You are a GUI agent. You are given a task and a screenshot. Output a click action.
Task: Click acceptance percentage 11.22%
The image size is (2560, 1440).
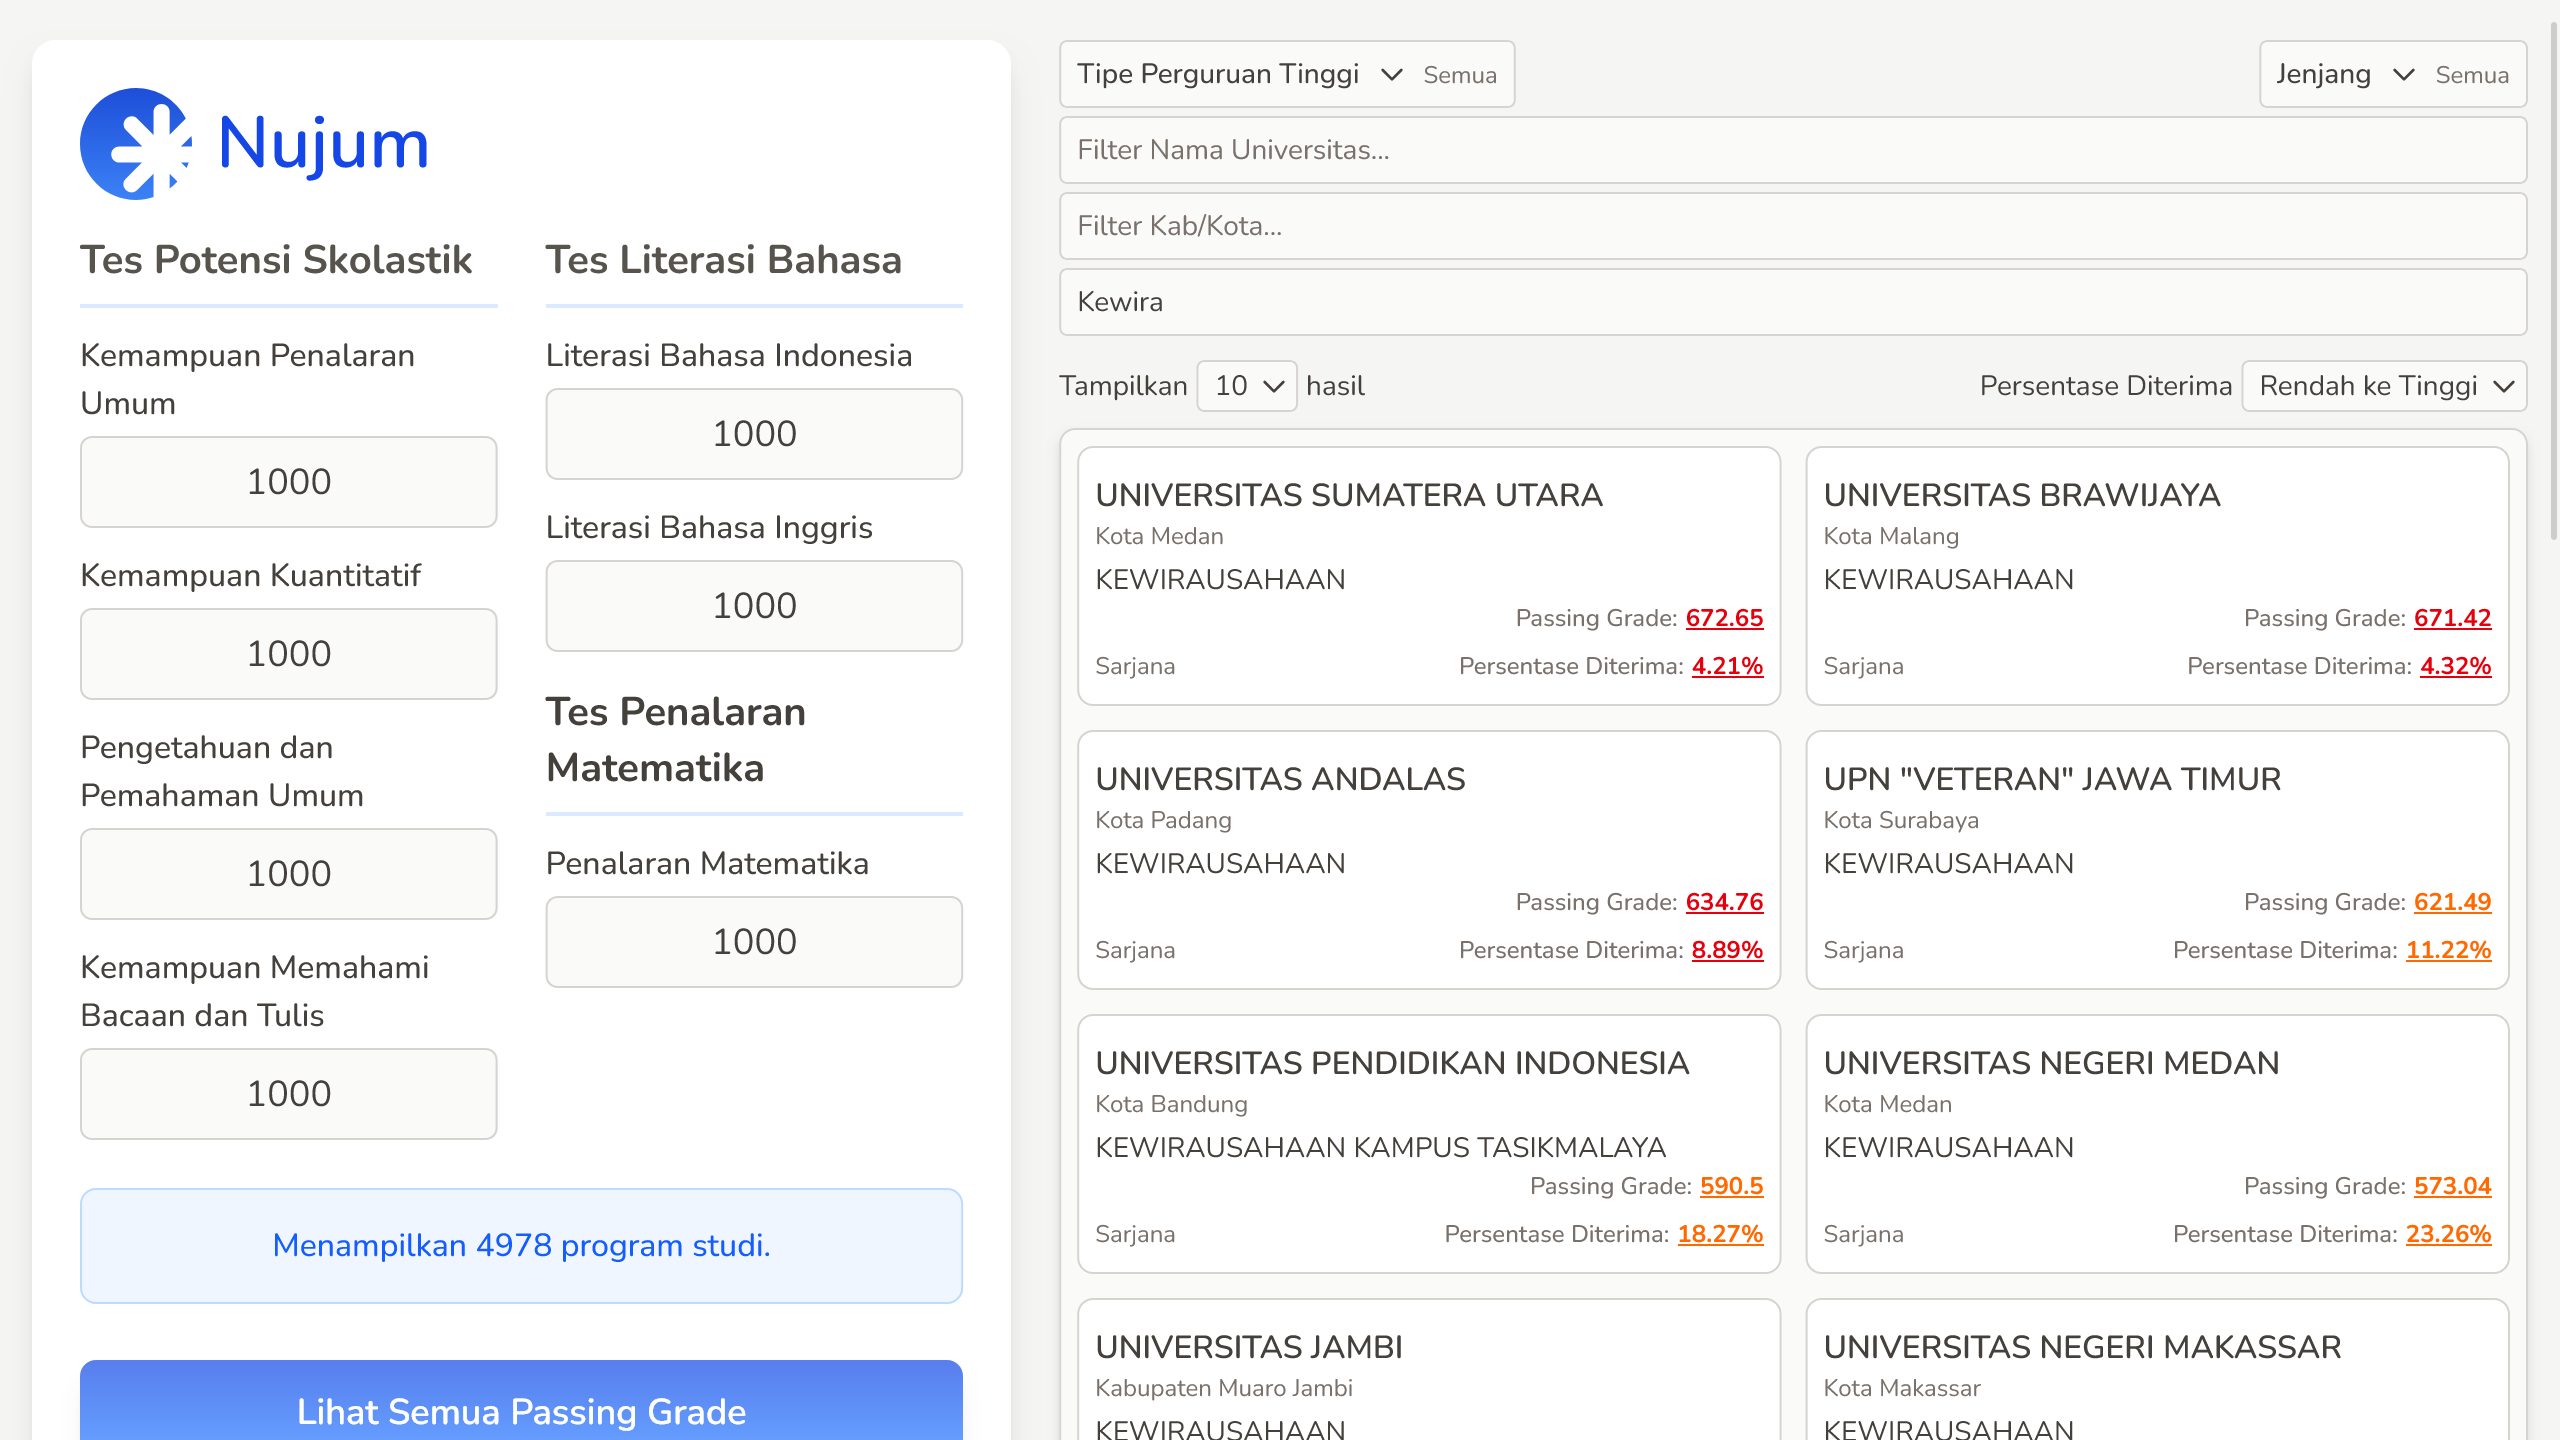[2448, 950]
